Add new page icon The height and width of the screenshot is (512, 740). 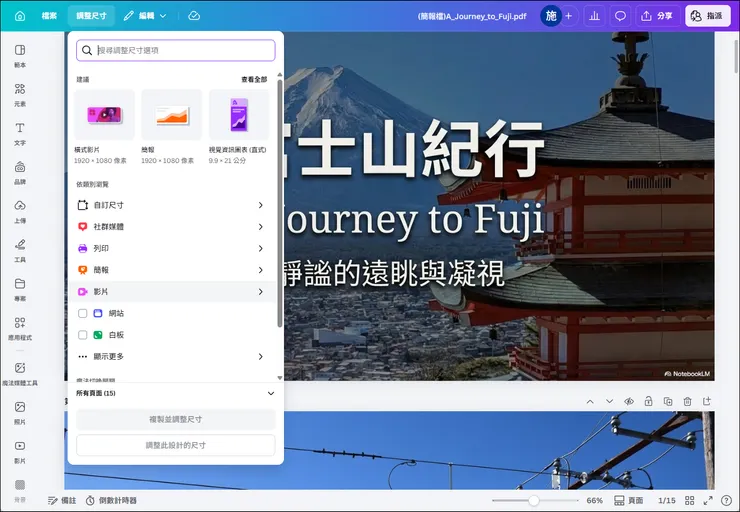point(706,402)
